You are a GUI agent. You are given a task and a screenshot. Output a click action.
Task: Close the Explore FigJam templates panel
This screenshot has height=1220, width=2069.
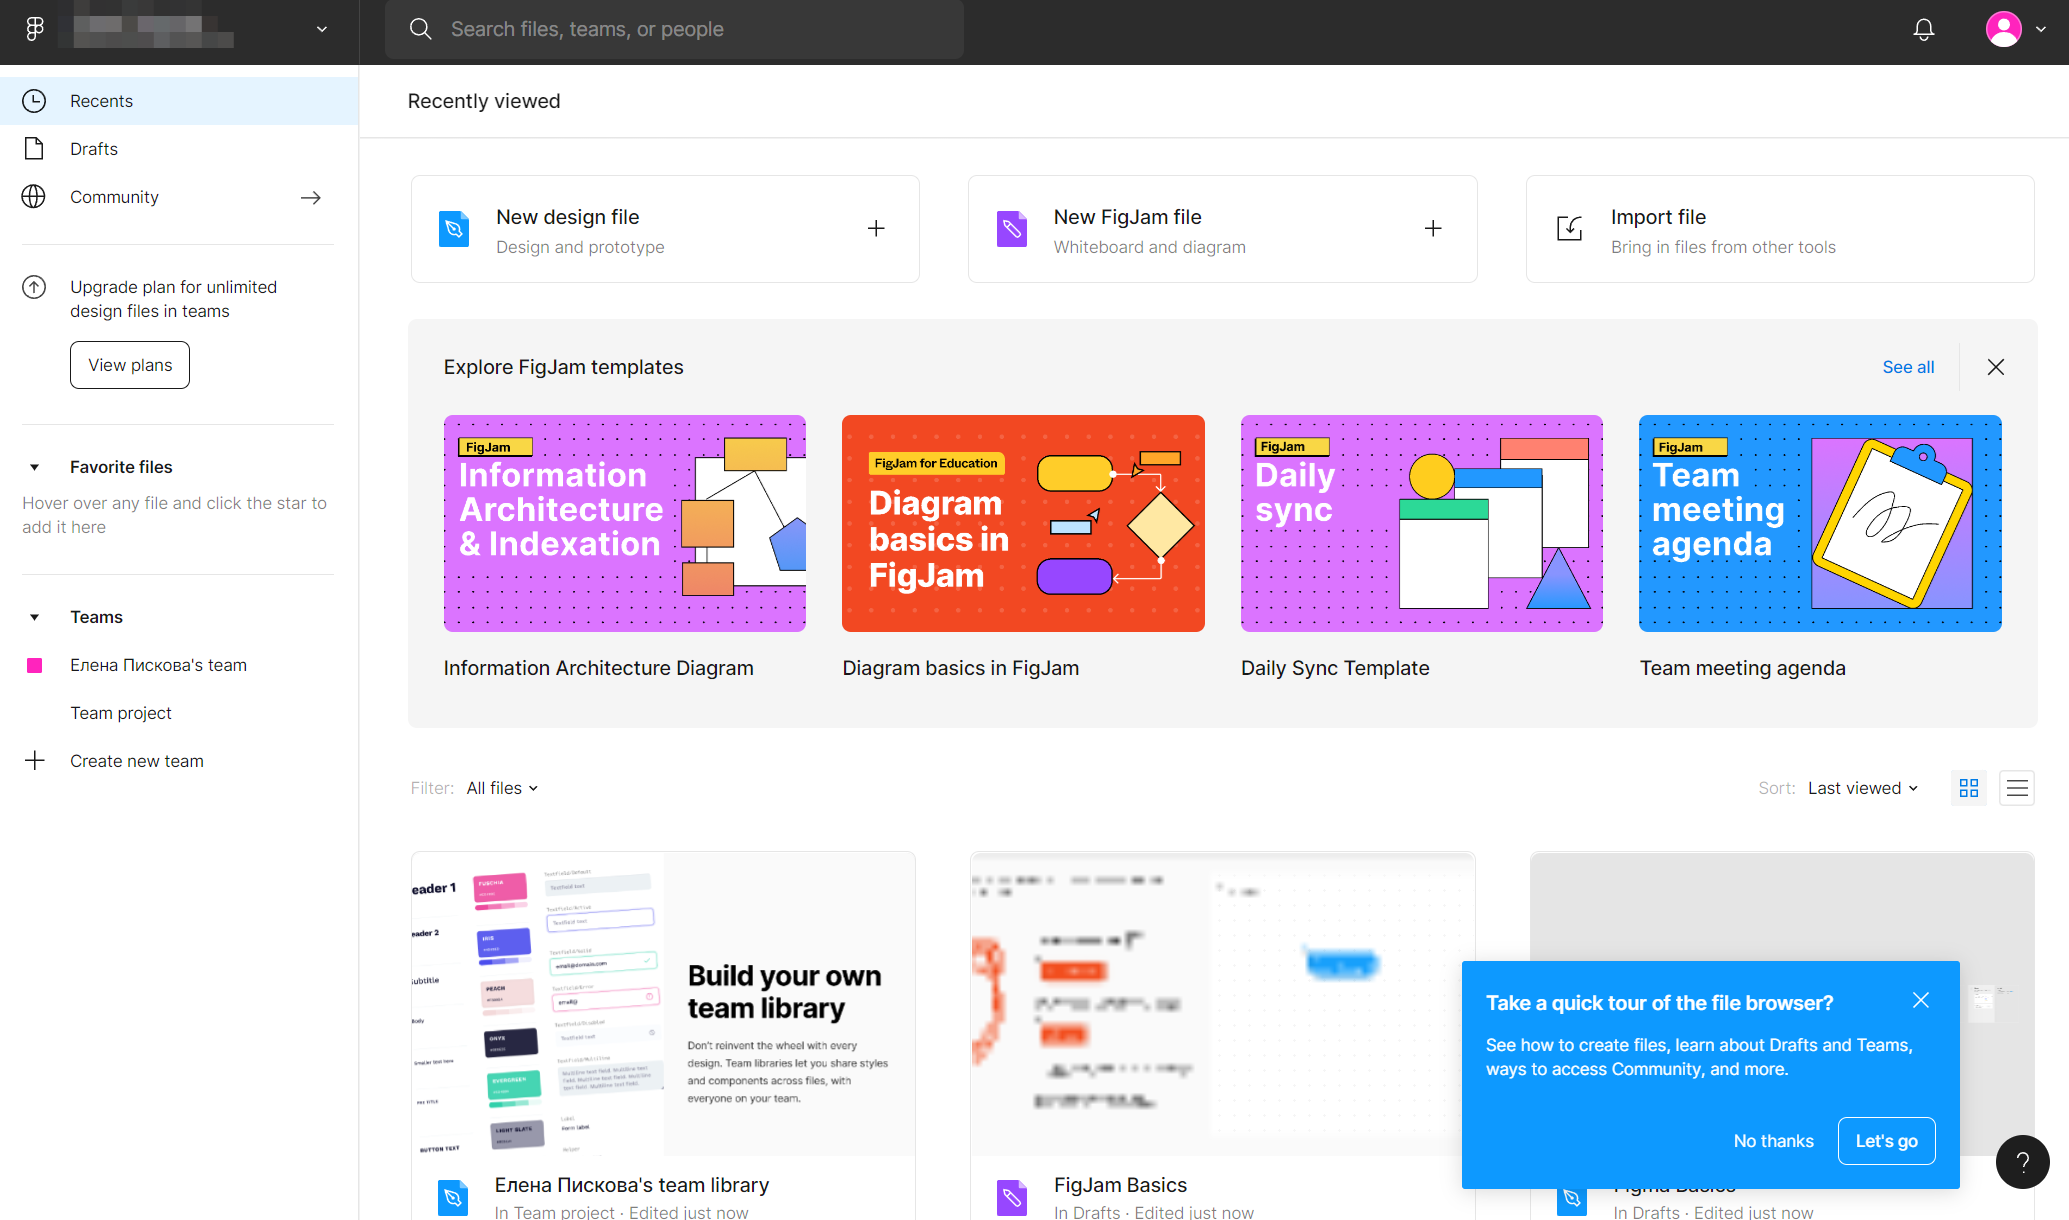click(1996, 367)
